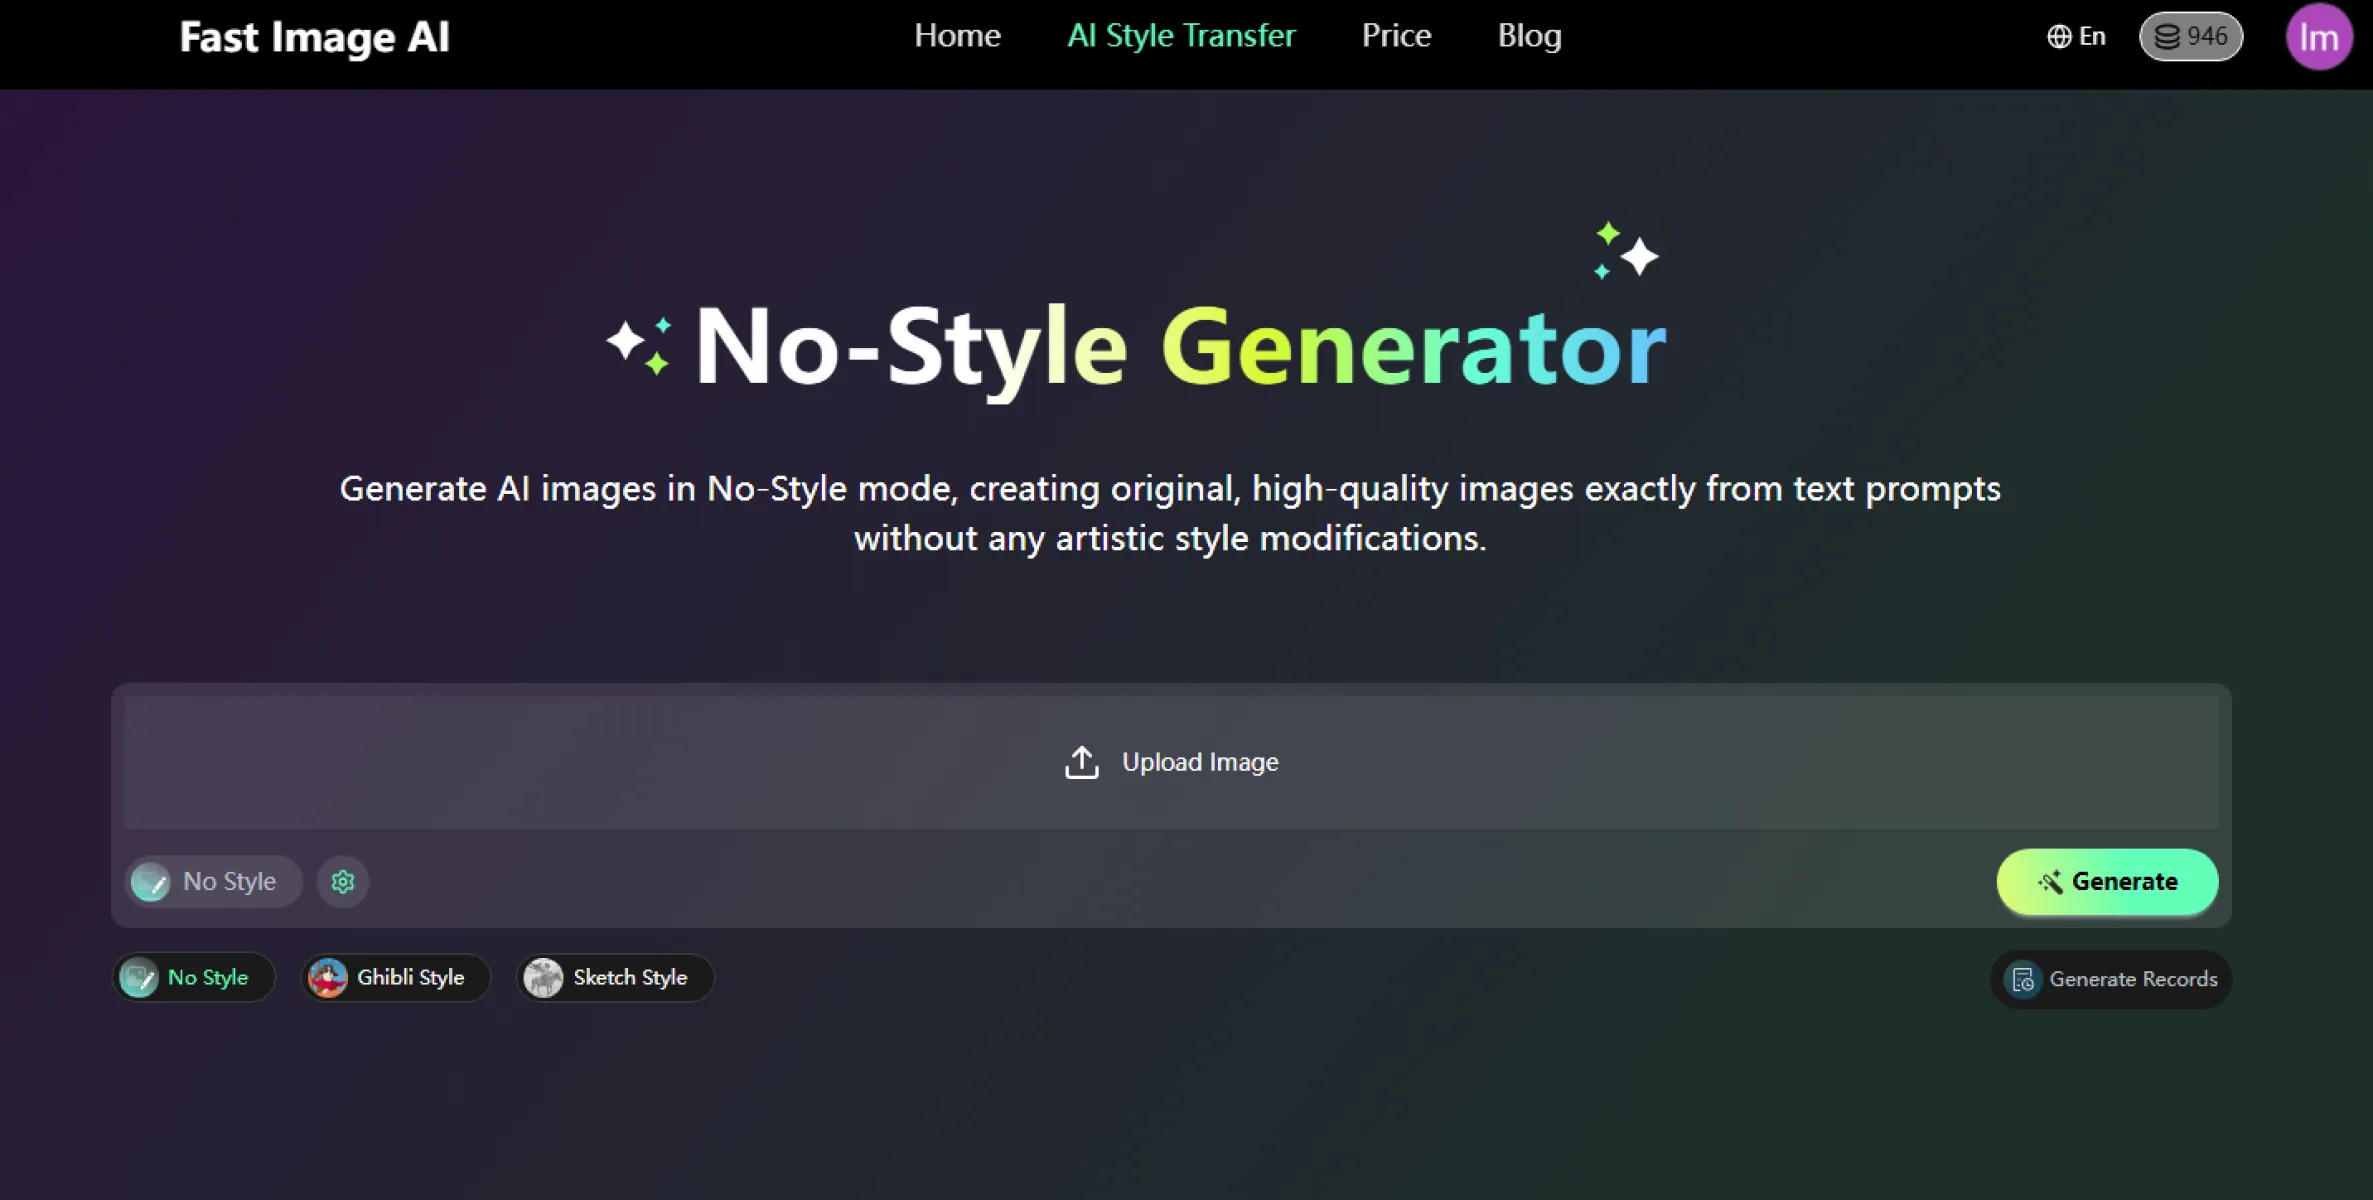
Task: Click the Sketch Style thumbnail icon
Action: coord(543,977)
